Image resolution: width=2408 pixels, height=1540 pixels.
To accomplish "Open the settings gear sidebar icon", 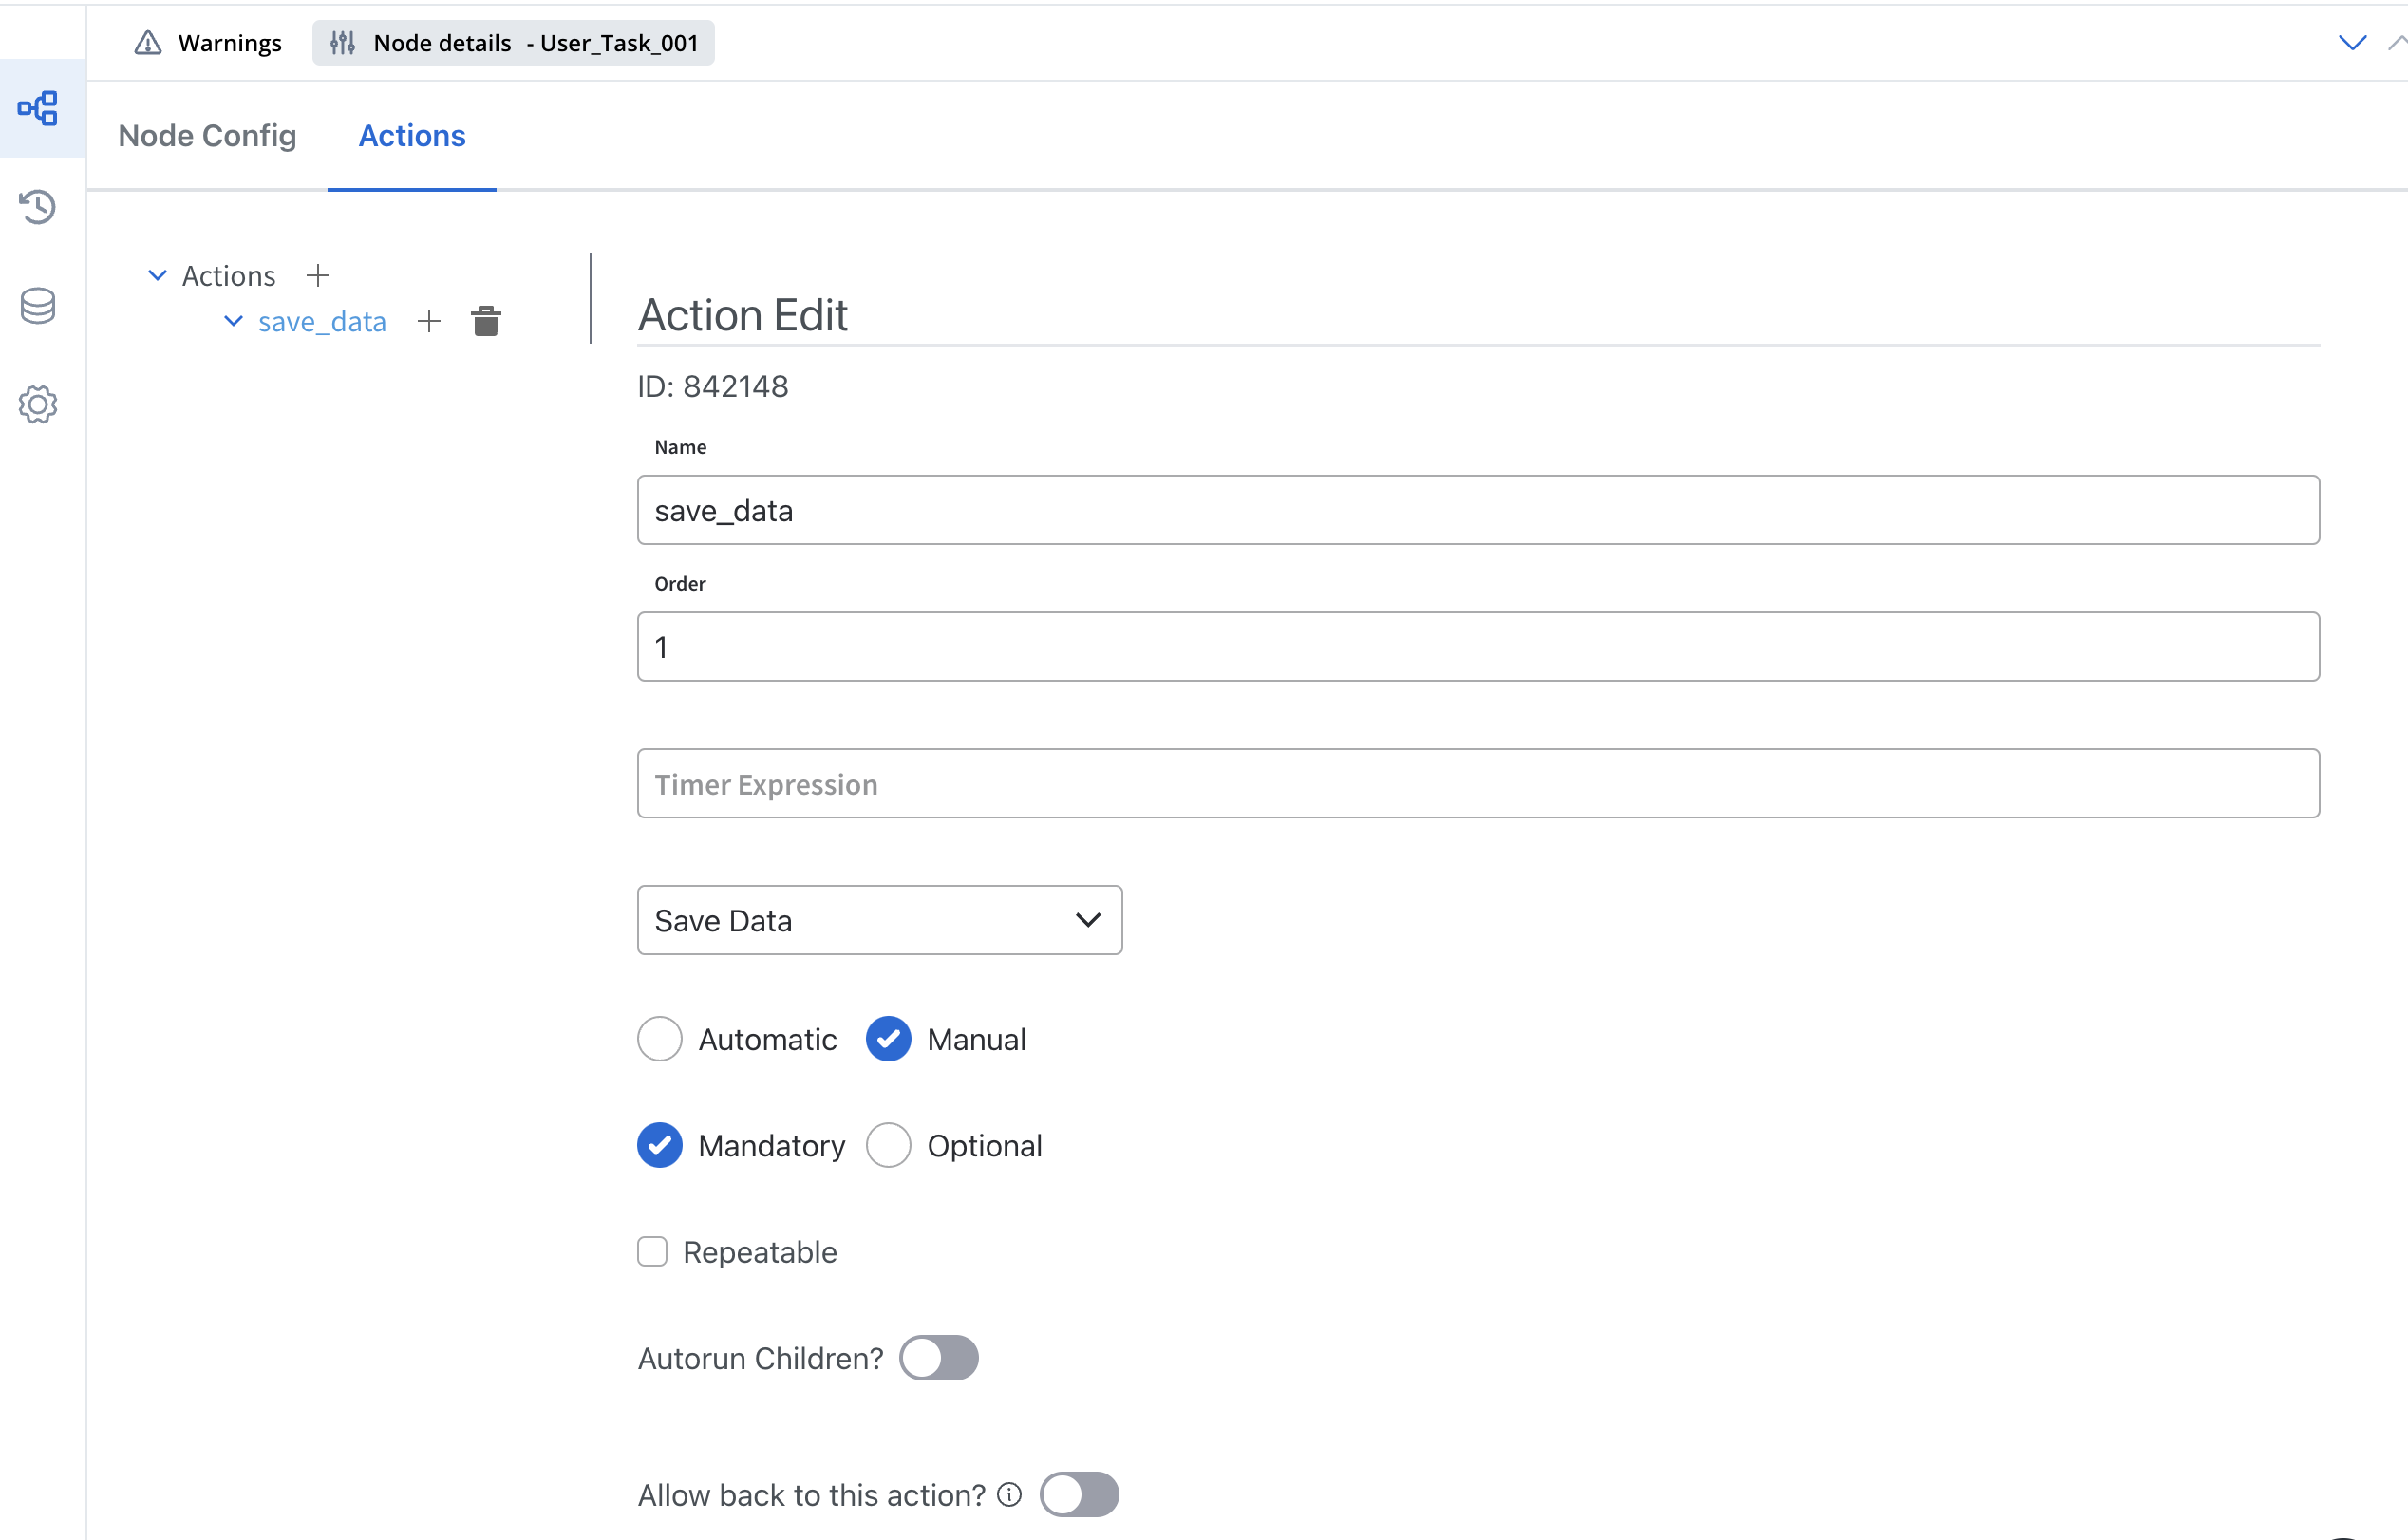I will tap(38, 405).
